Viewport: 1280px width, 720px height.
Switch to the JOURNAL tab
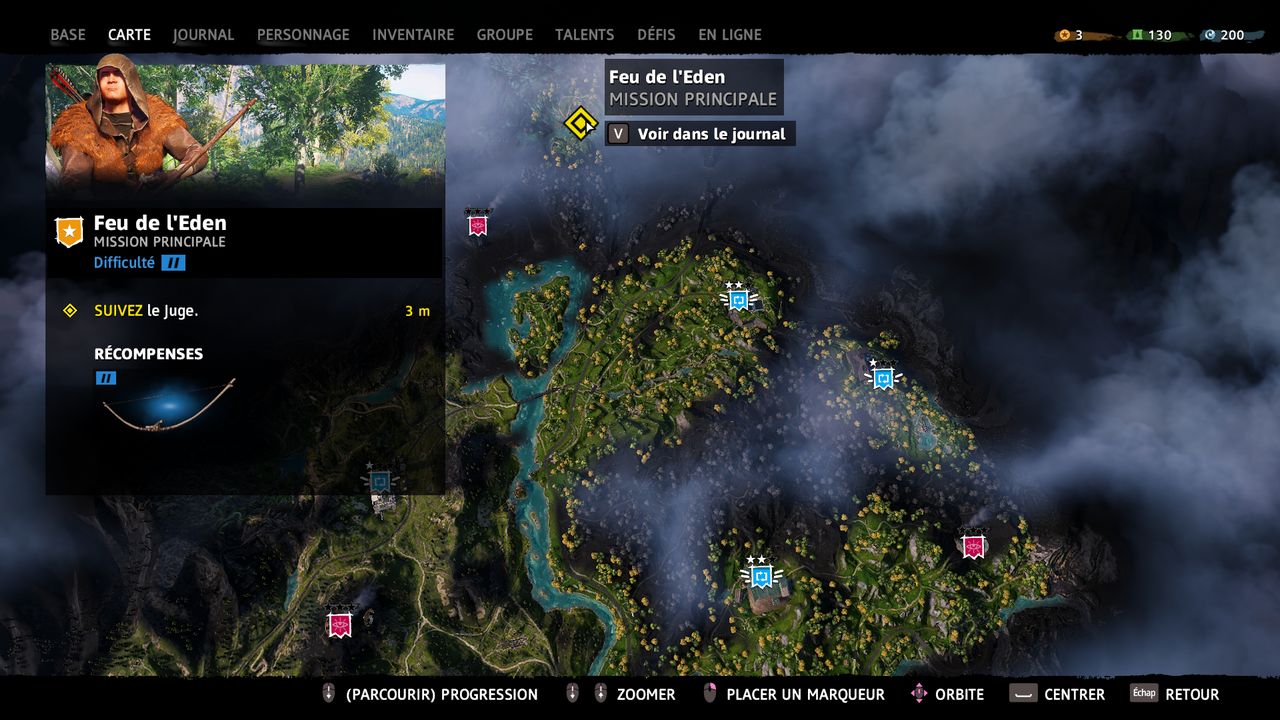pyautogui.click(x=203, y=34)
